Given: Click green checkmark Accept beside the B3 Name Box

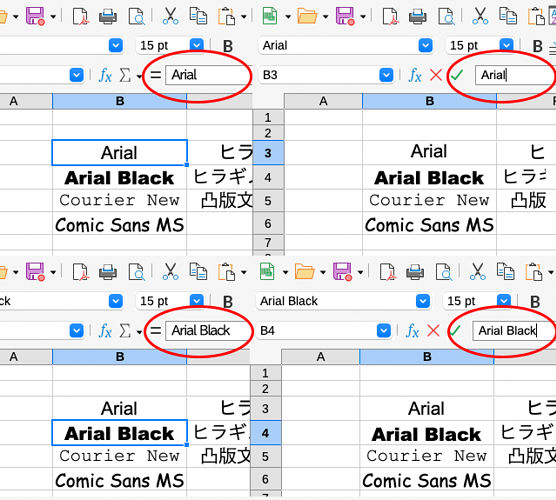Looking at the screenshot, I should (x=457, y=75).
